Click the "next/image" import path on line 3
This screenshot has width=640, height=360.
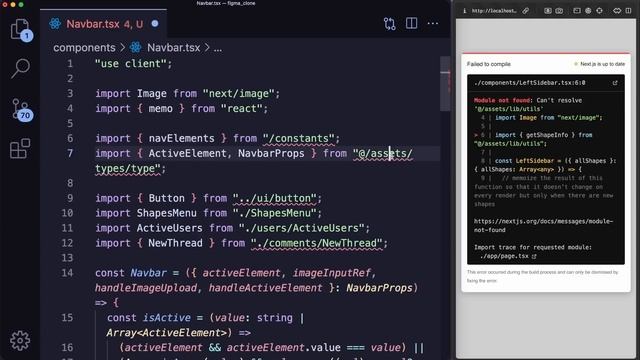(238, 94)
